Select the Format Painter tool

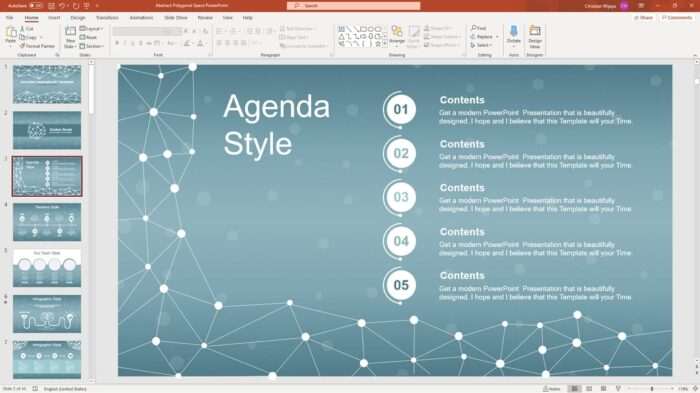pyautogui.click(x=37, y=46)
